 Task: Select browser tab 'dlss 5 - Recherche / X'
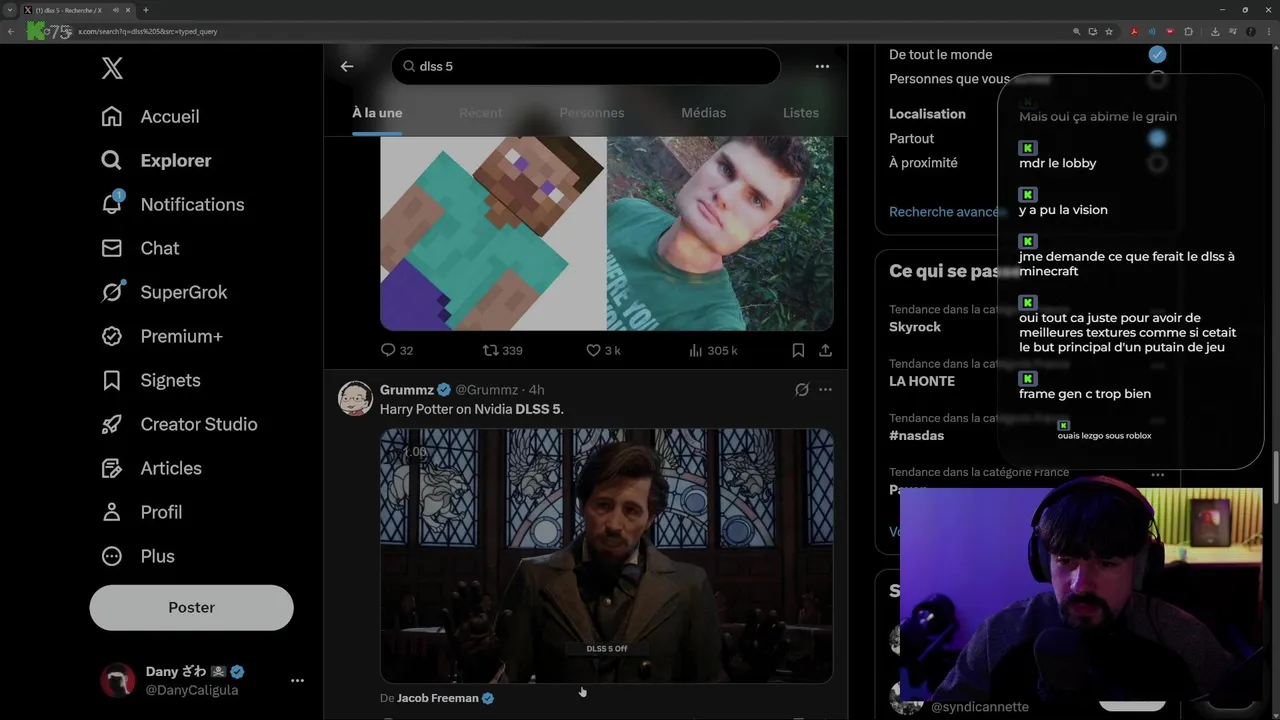(76, 10)
